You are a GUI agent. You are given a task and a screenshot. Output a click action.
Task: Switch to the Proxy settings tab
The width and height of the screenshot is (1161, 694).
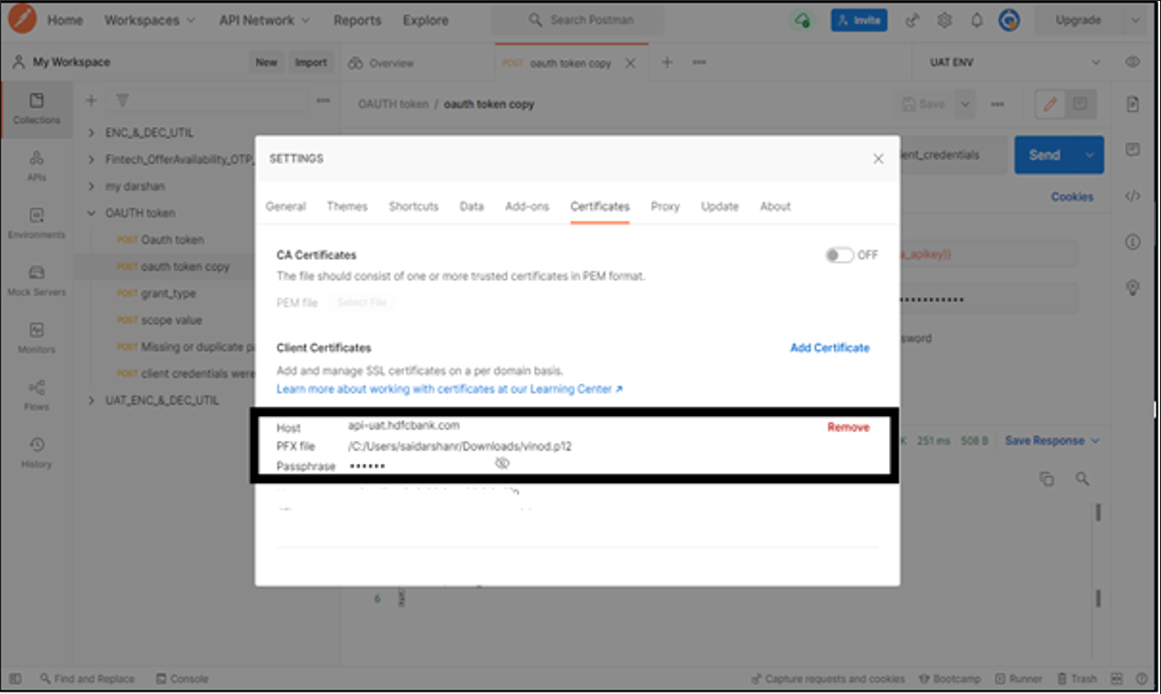(665, 206)
